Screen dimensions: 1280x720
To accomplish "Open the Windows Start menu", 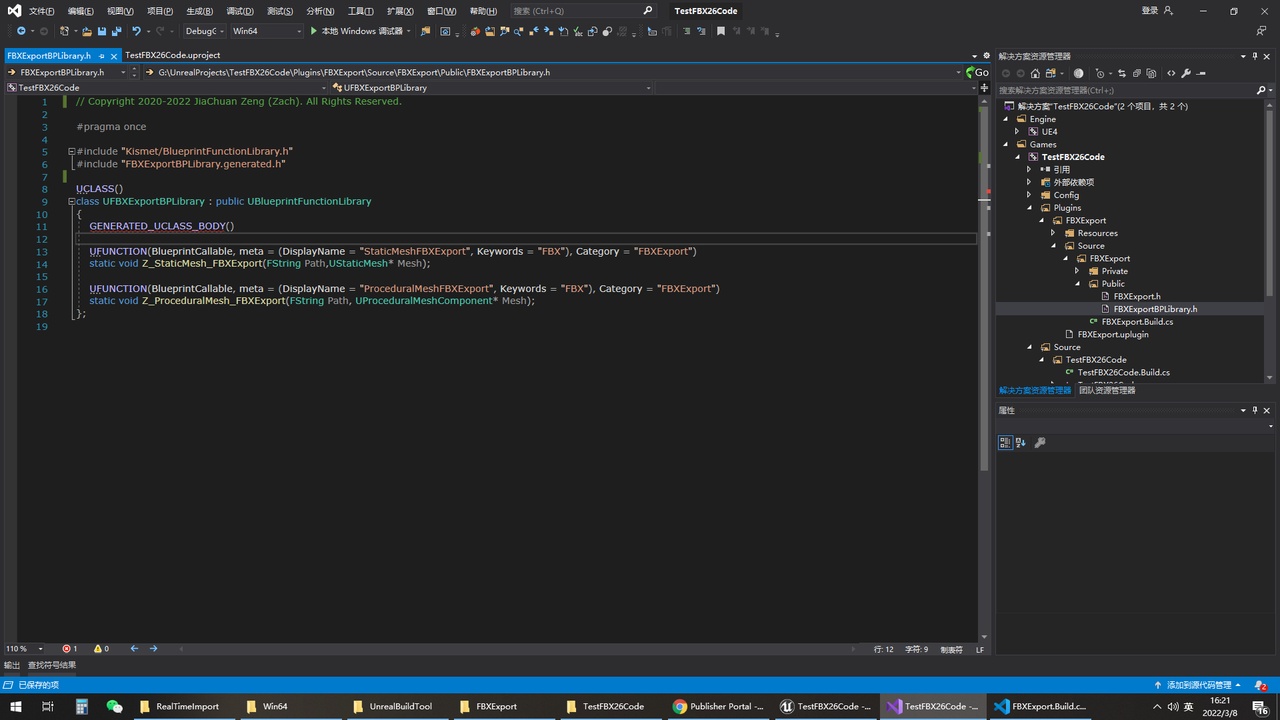I will [16, 706].
